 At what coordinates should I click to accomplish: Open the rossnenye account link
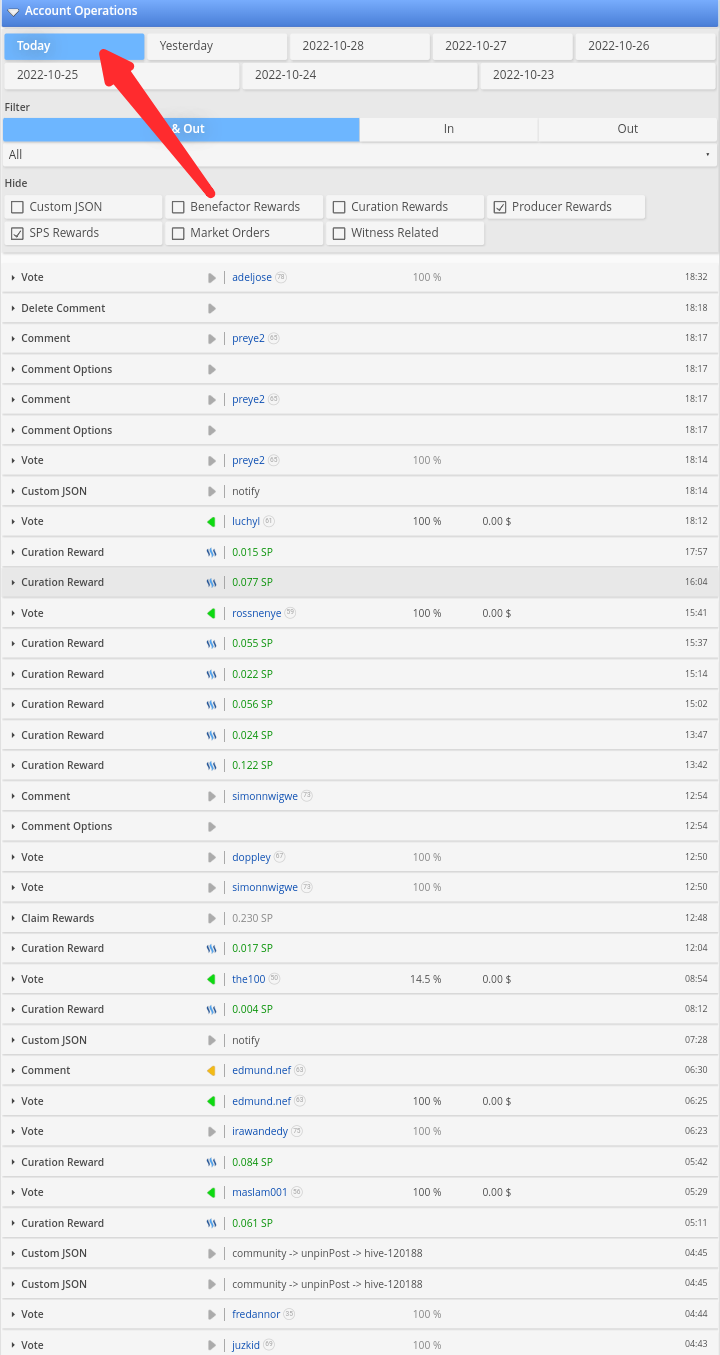click(x=256, y=613)
